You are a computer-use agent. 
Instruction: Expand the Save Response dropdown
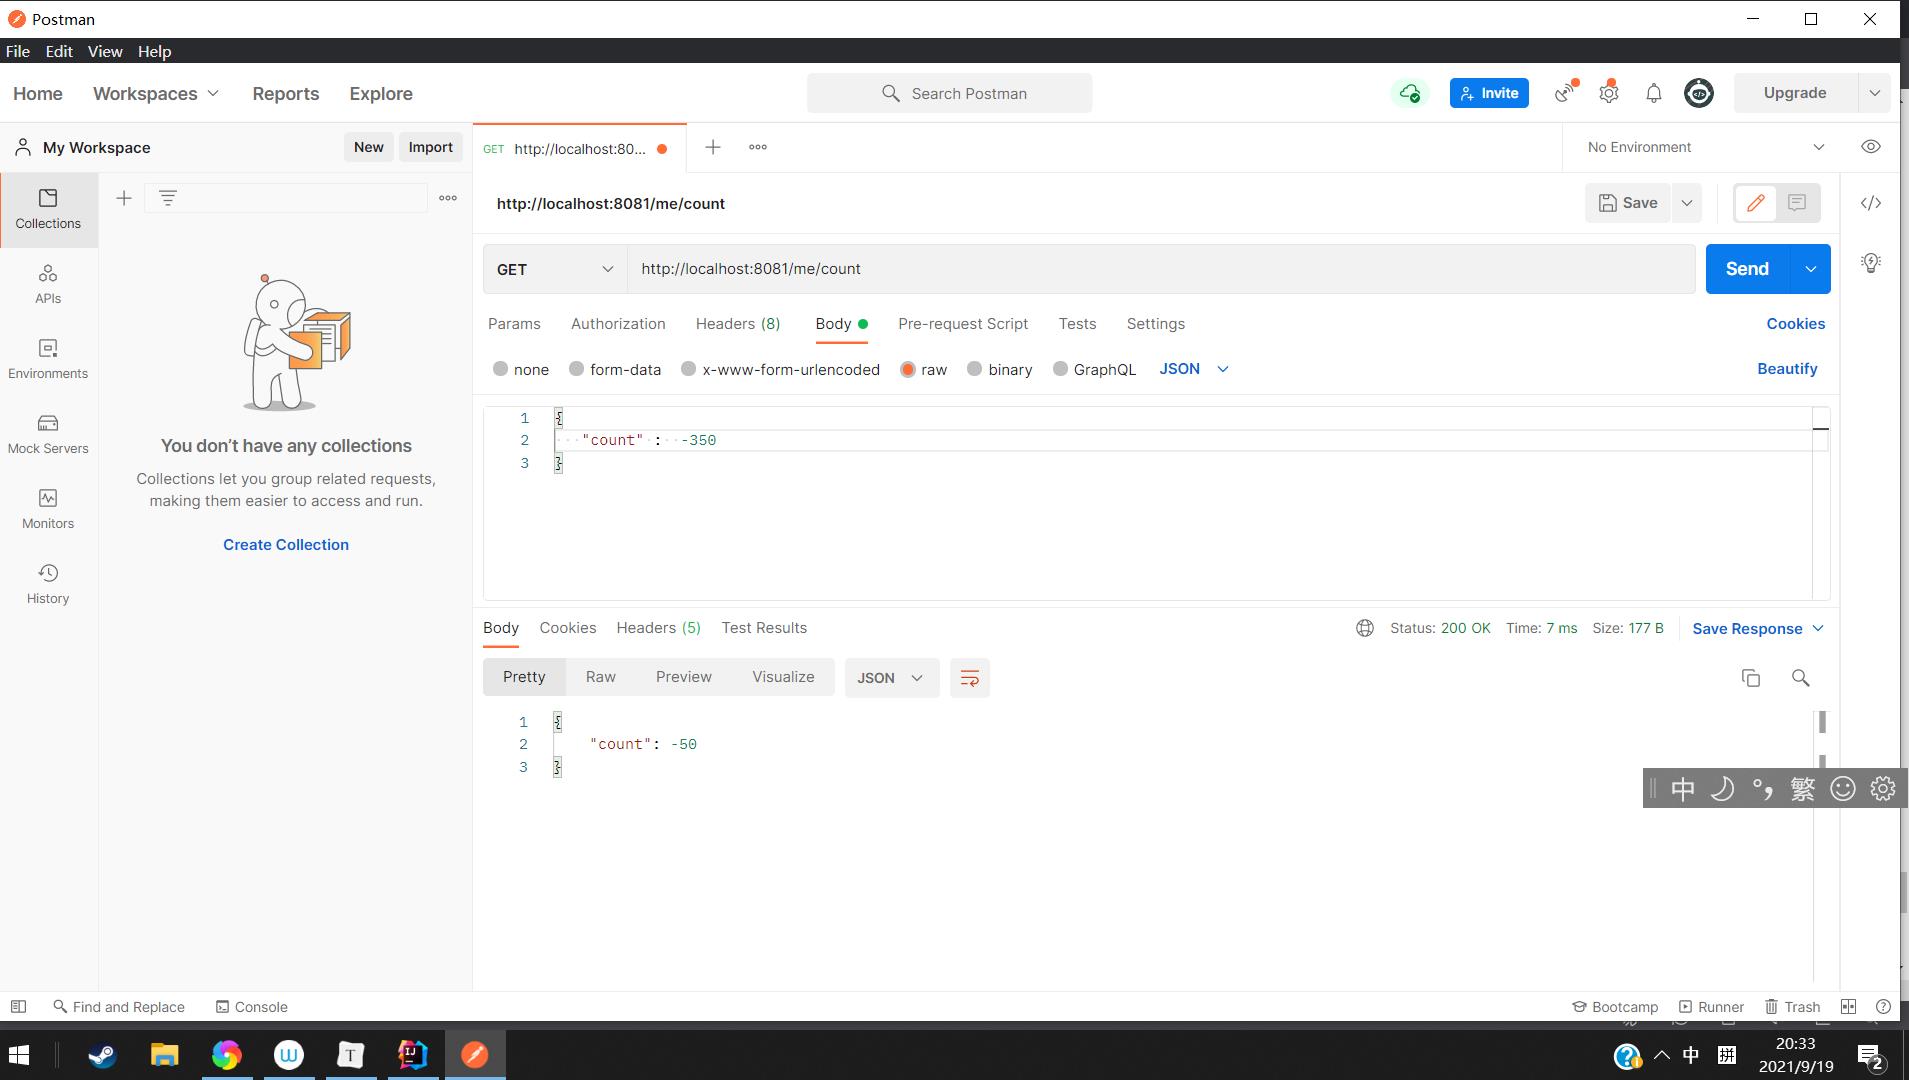pos(1758,628)
